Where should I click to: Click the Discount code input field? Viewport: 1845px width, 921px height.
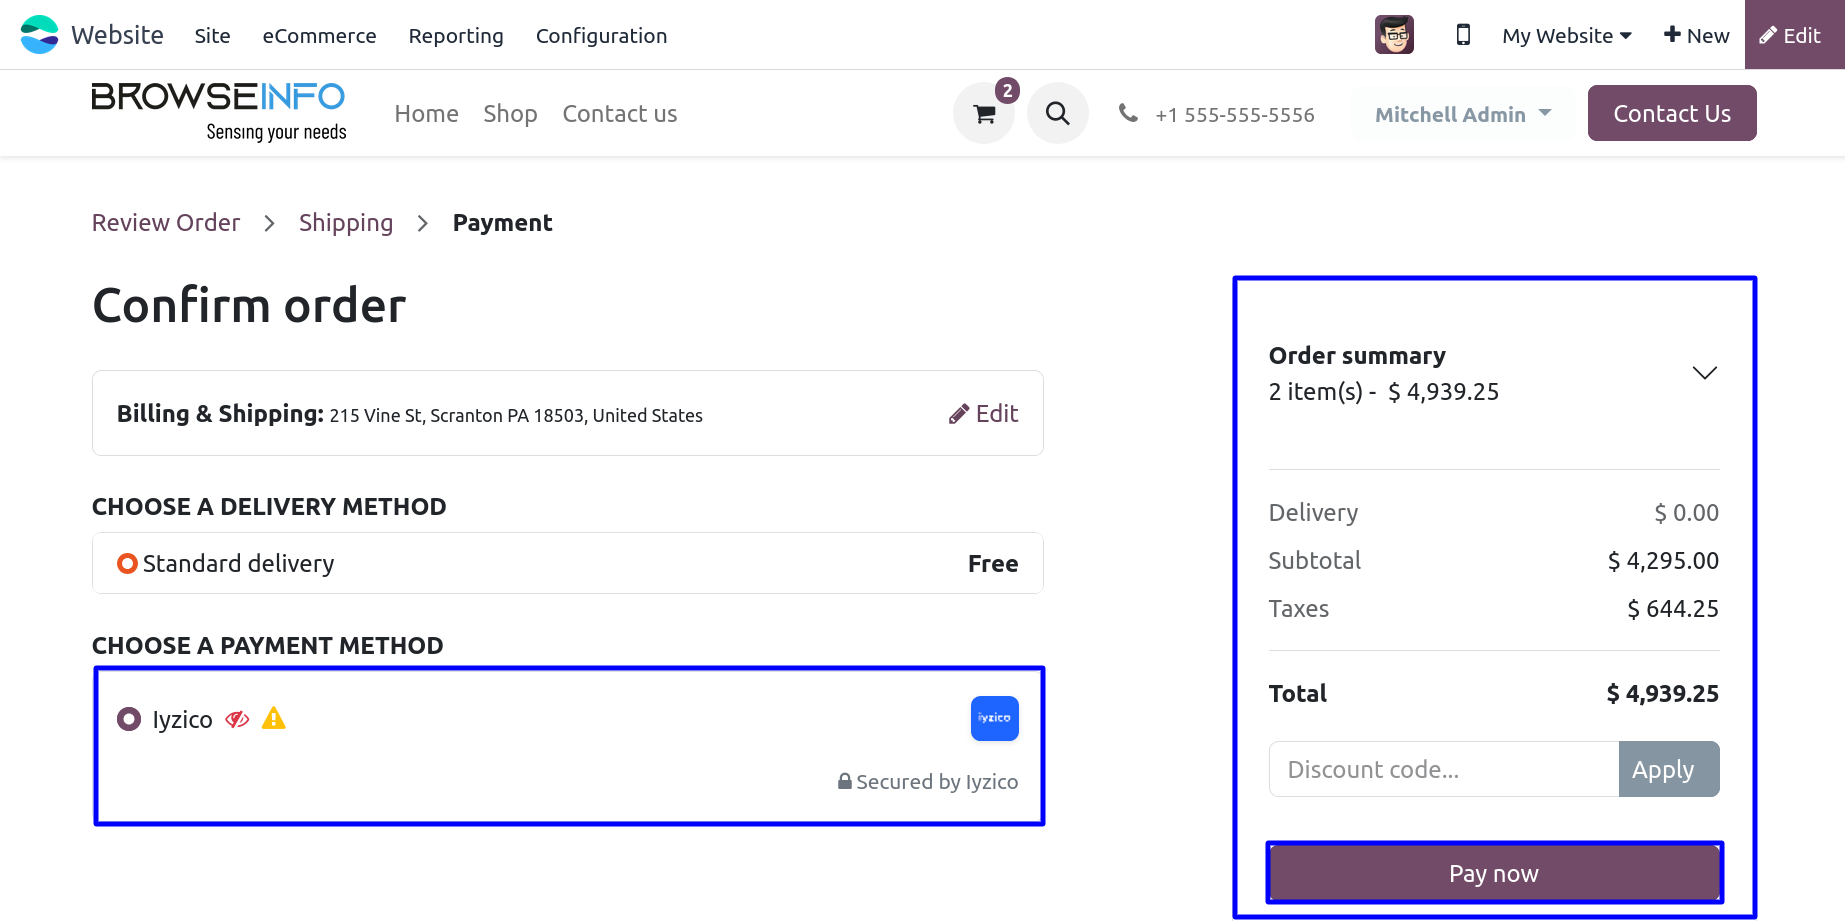click(x=1444, y=769)
